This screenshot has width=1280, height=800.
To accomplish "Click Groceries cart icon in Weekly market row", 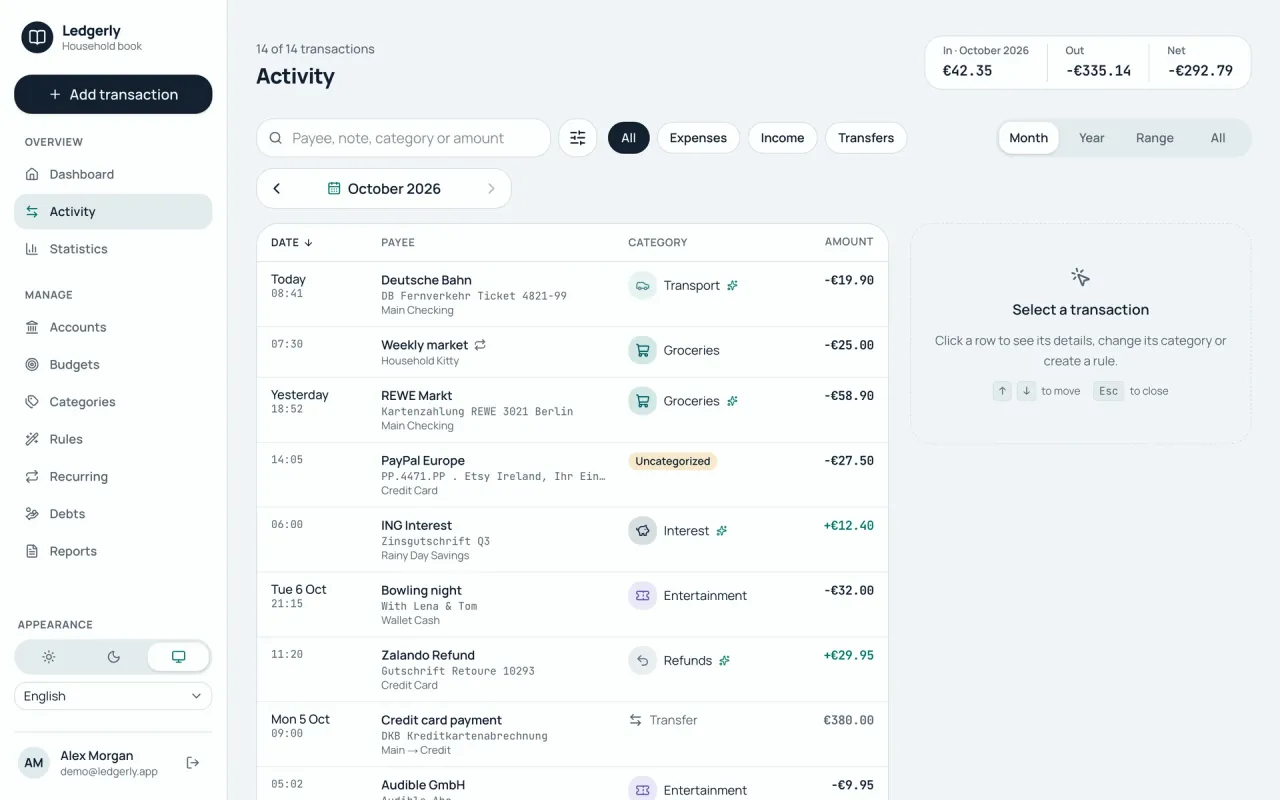I will (x=642, y=350).
